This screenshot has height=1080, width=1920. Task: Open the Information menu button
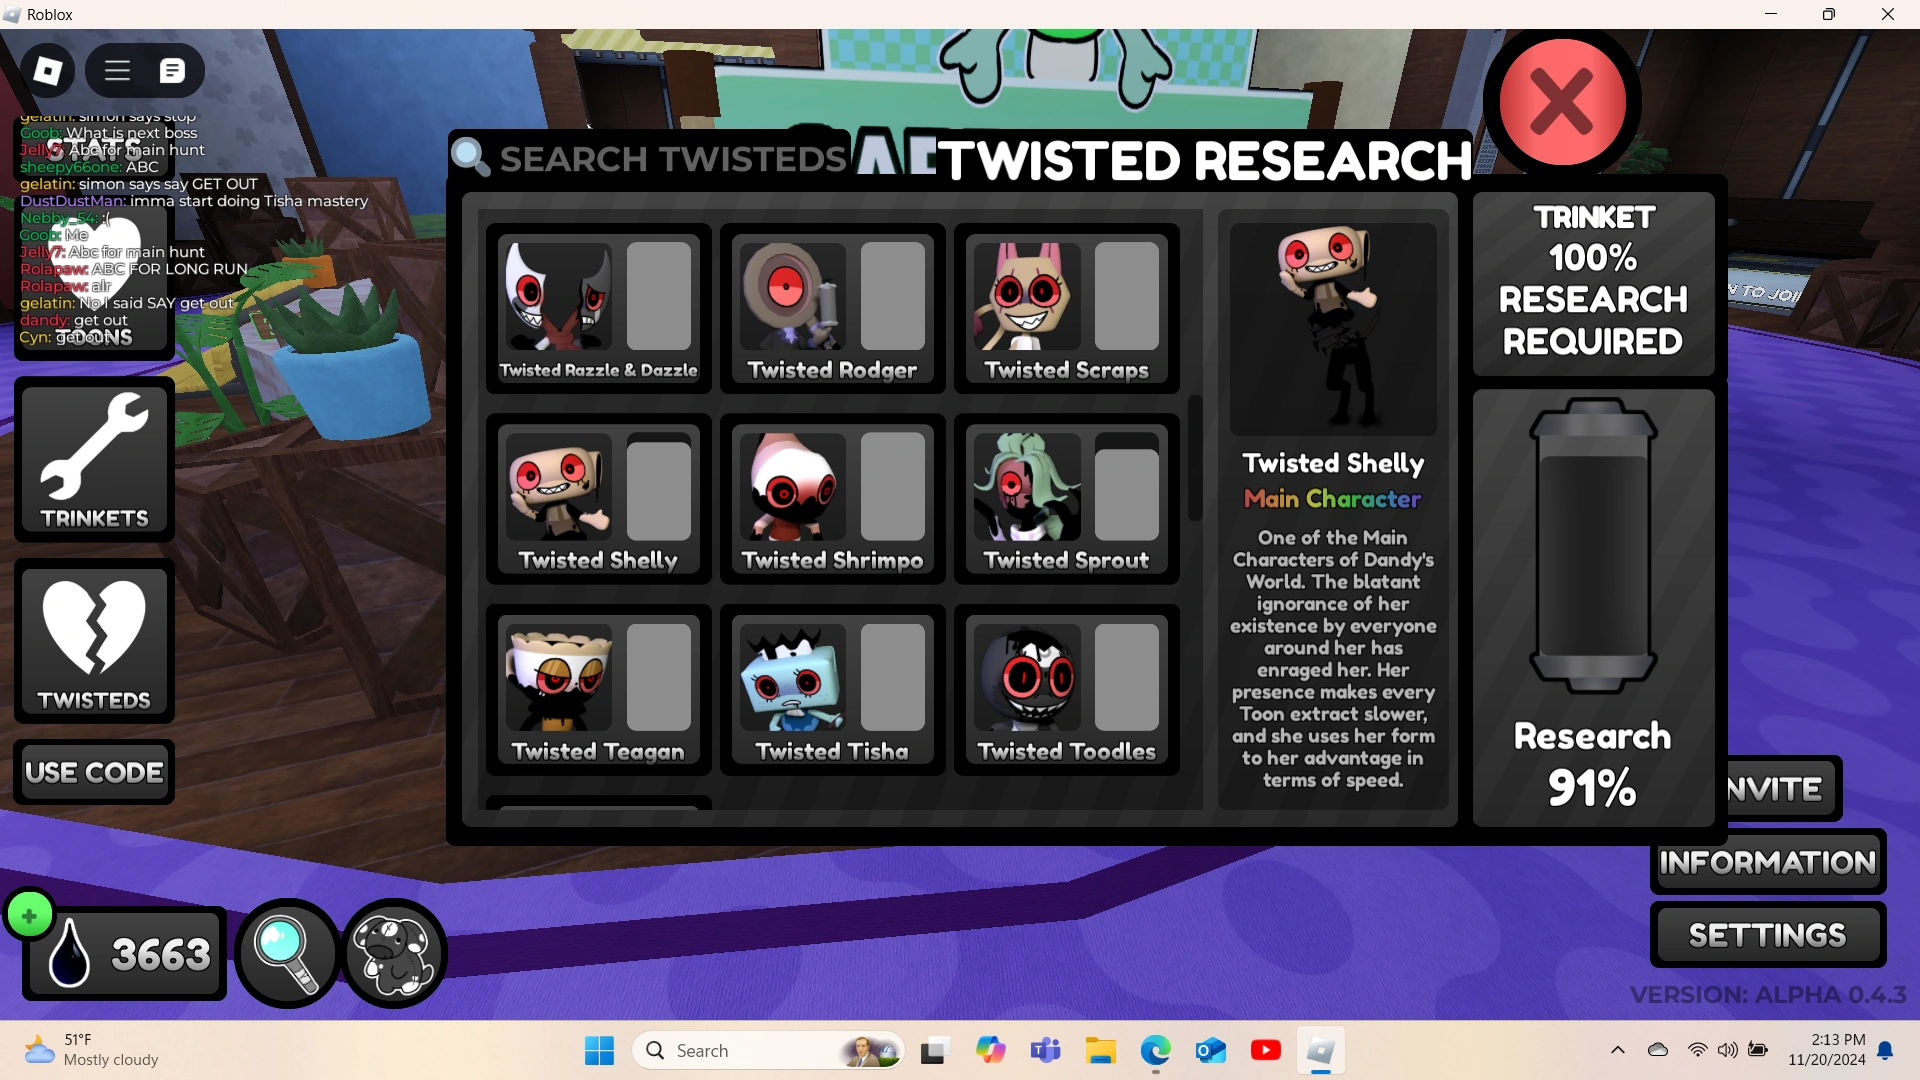click(1767, 862)
